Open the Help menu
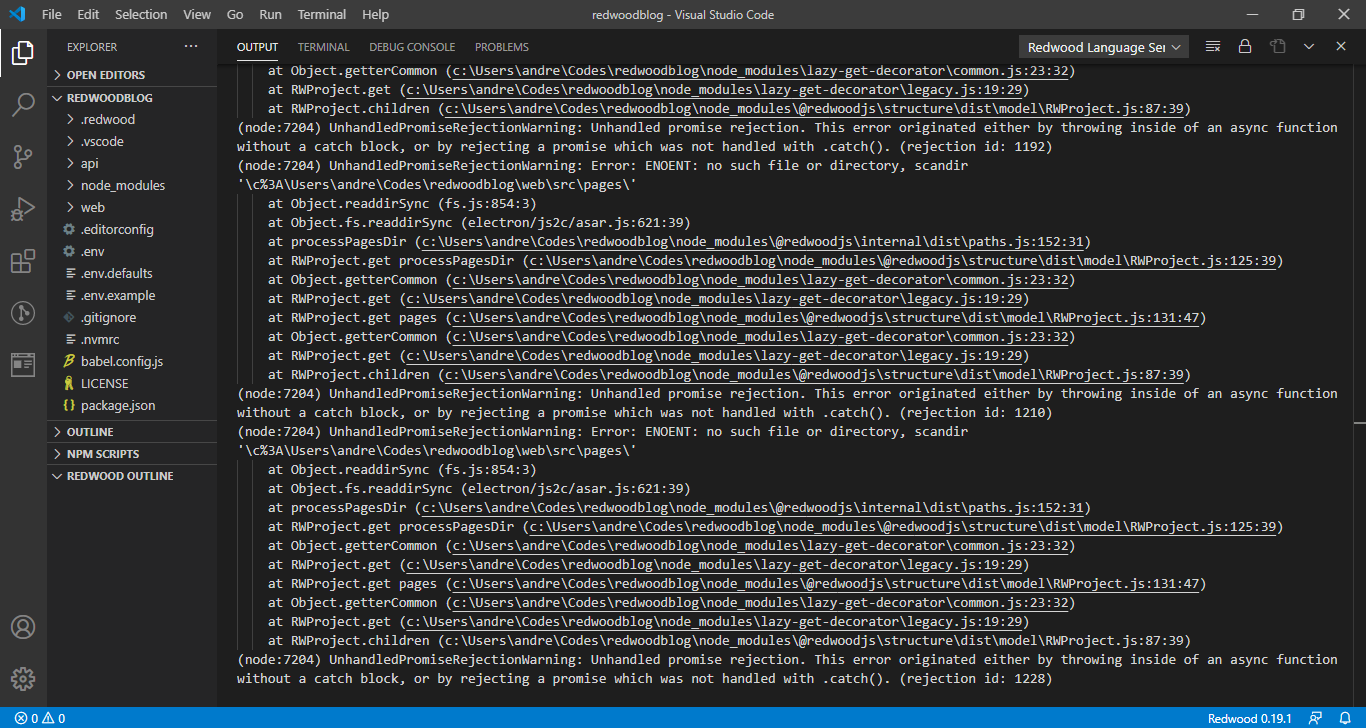Viewport: 1366px width, 728px height. (x=376, y=15)
